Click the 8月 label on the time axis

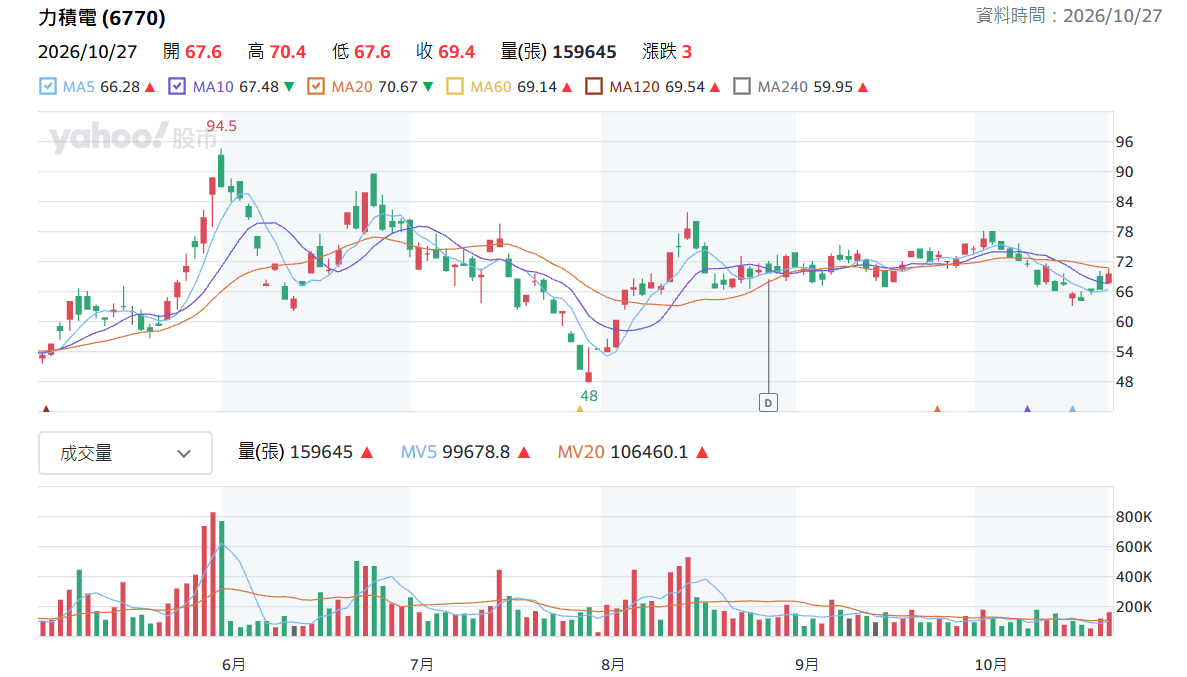[x=612, y=664]
